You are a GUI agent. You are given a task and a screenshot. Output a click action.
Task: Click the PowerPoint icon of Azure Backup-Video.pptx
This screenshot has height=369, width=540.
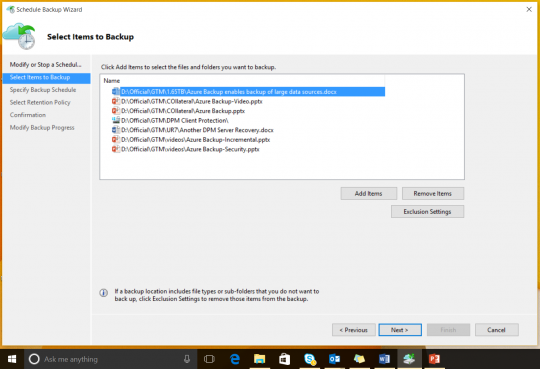tap(115, 101)
